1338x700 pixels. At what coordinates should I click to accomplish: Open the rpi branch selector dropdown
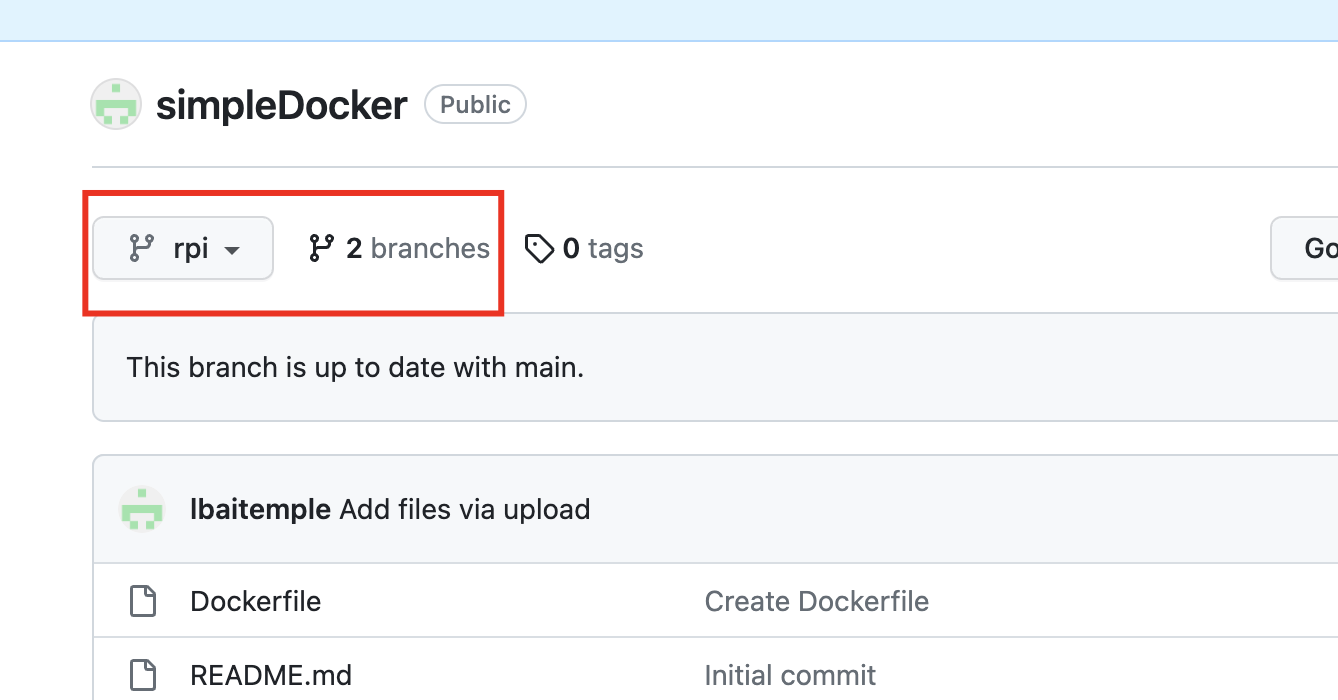pos(183,248)
